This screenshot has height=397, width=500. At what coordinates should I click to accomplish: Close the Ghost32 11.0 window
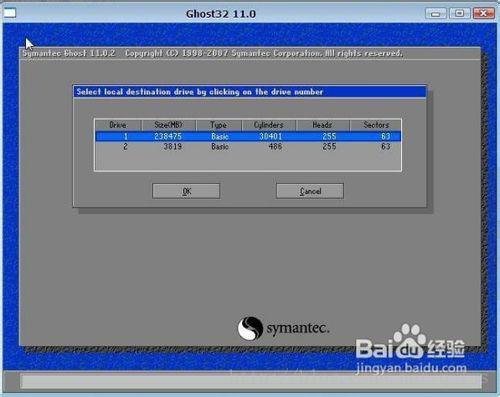[x=484, y=14]
